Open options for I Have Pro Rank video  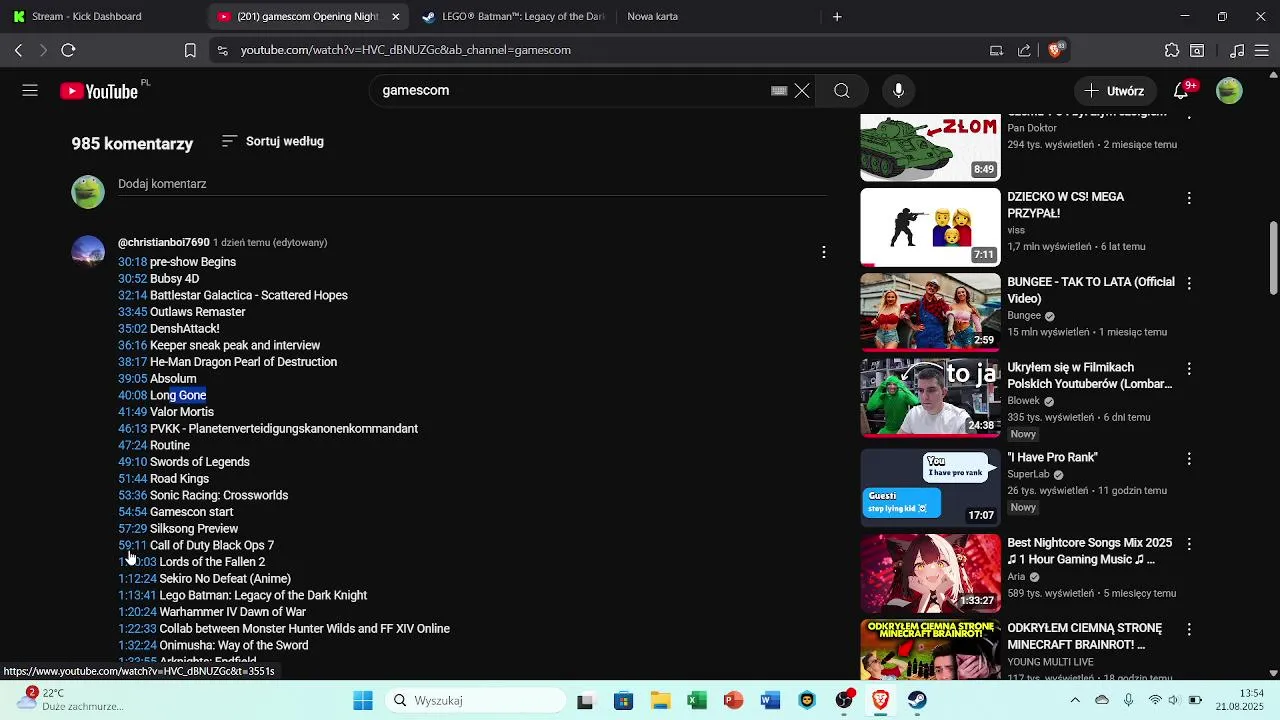pyautogui.click(x=1189, y=459)
